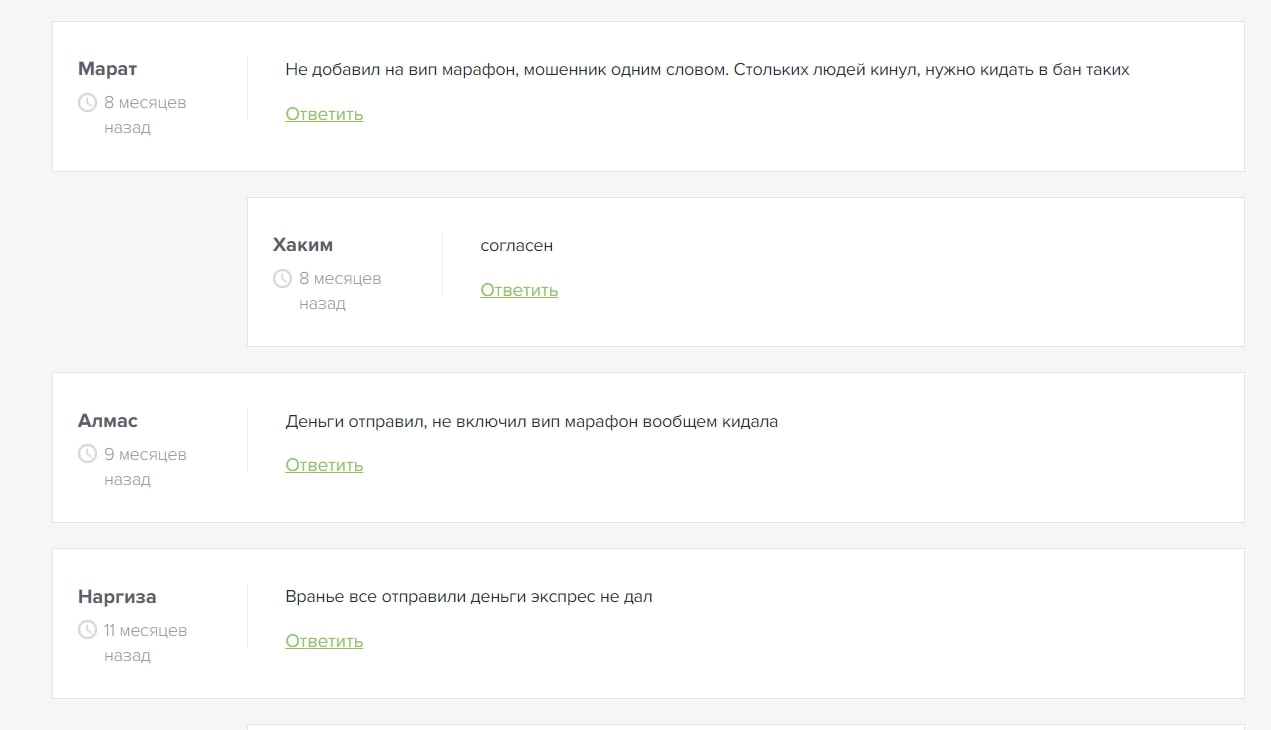The height and width of the screenshot is (730, 1271).
Task: Click the '9 месяцев назад' timestamp
Action: pyautogui.click(x=145, y=466)
